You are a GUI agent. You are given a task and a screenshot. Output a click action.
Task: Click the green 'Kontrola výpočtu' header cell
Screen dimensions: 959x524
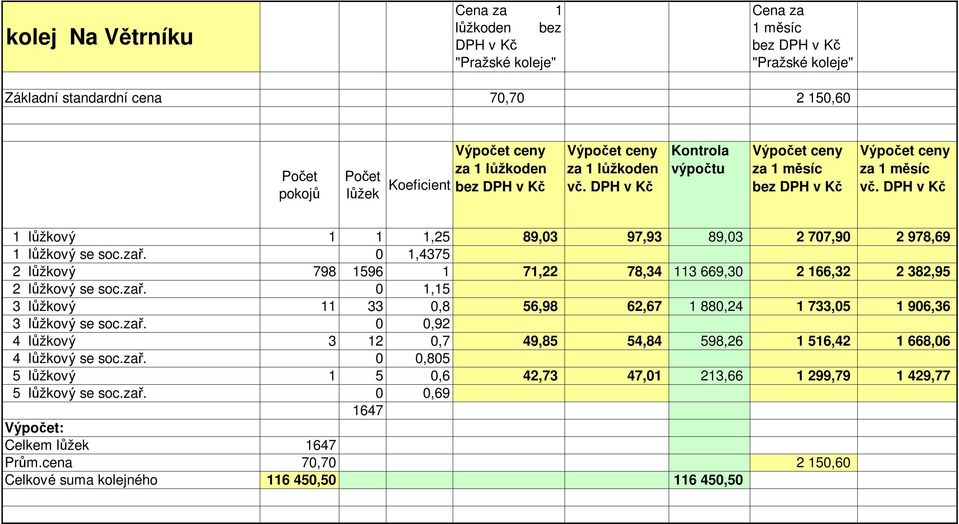(x=709, y=185)
